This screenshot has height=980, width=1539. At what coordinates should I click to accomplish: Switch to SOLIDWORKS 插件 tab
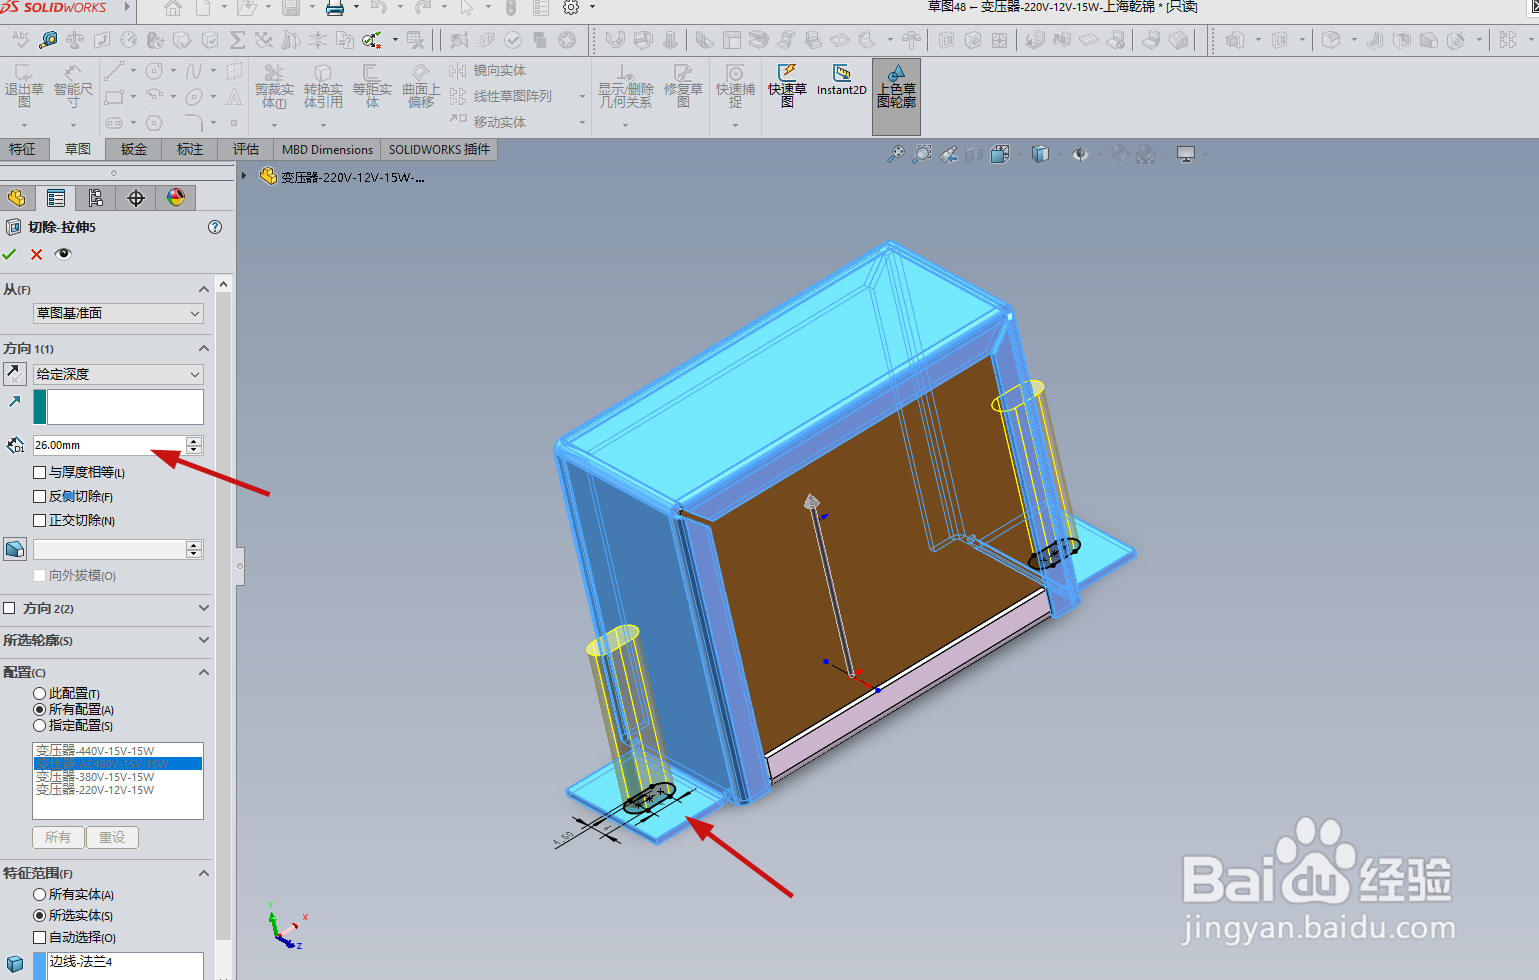tap(440, 149)
